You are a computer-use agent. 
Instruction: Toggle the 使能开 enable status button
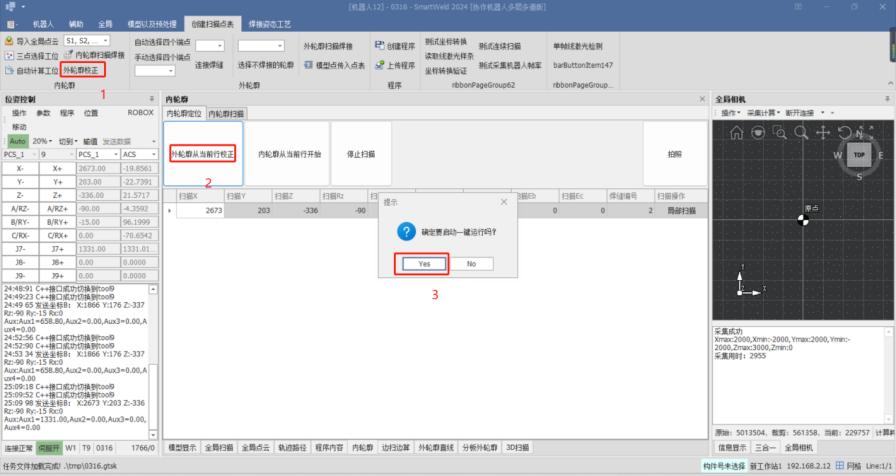[50, 448]
